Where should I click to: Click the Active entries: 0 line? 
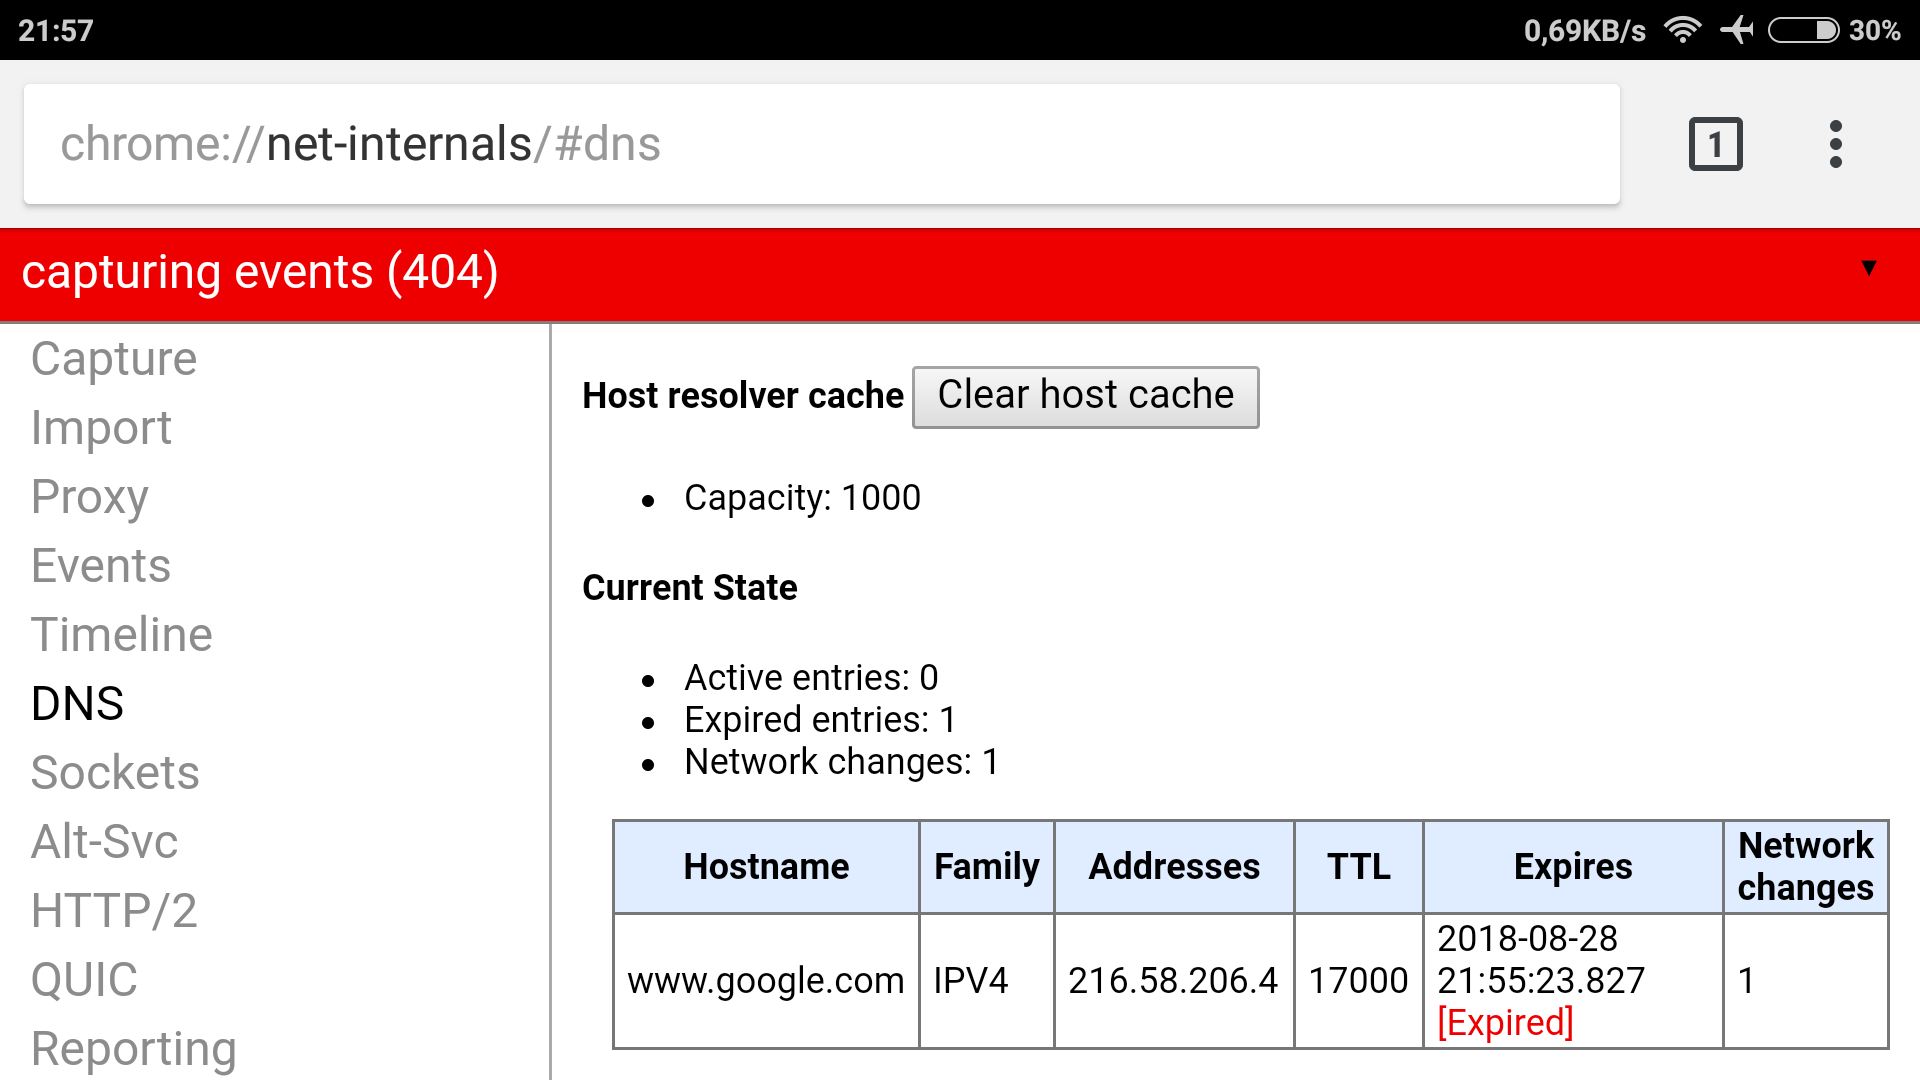(811, 678)
